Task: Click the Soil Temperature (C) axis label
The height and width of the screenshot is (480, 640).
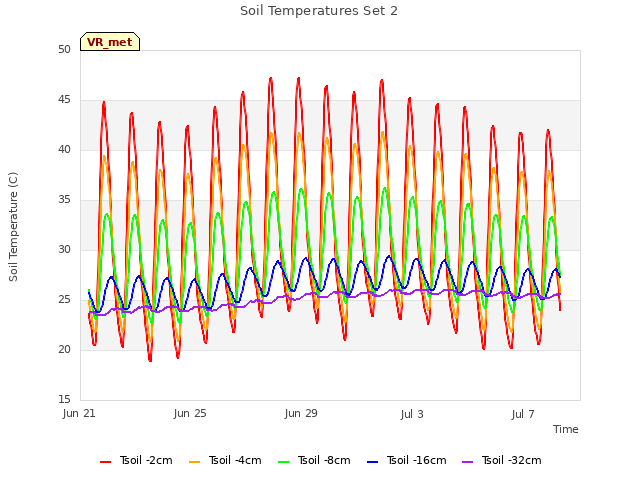Action: pyautogui.click(x=13, y=227)
